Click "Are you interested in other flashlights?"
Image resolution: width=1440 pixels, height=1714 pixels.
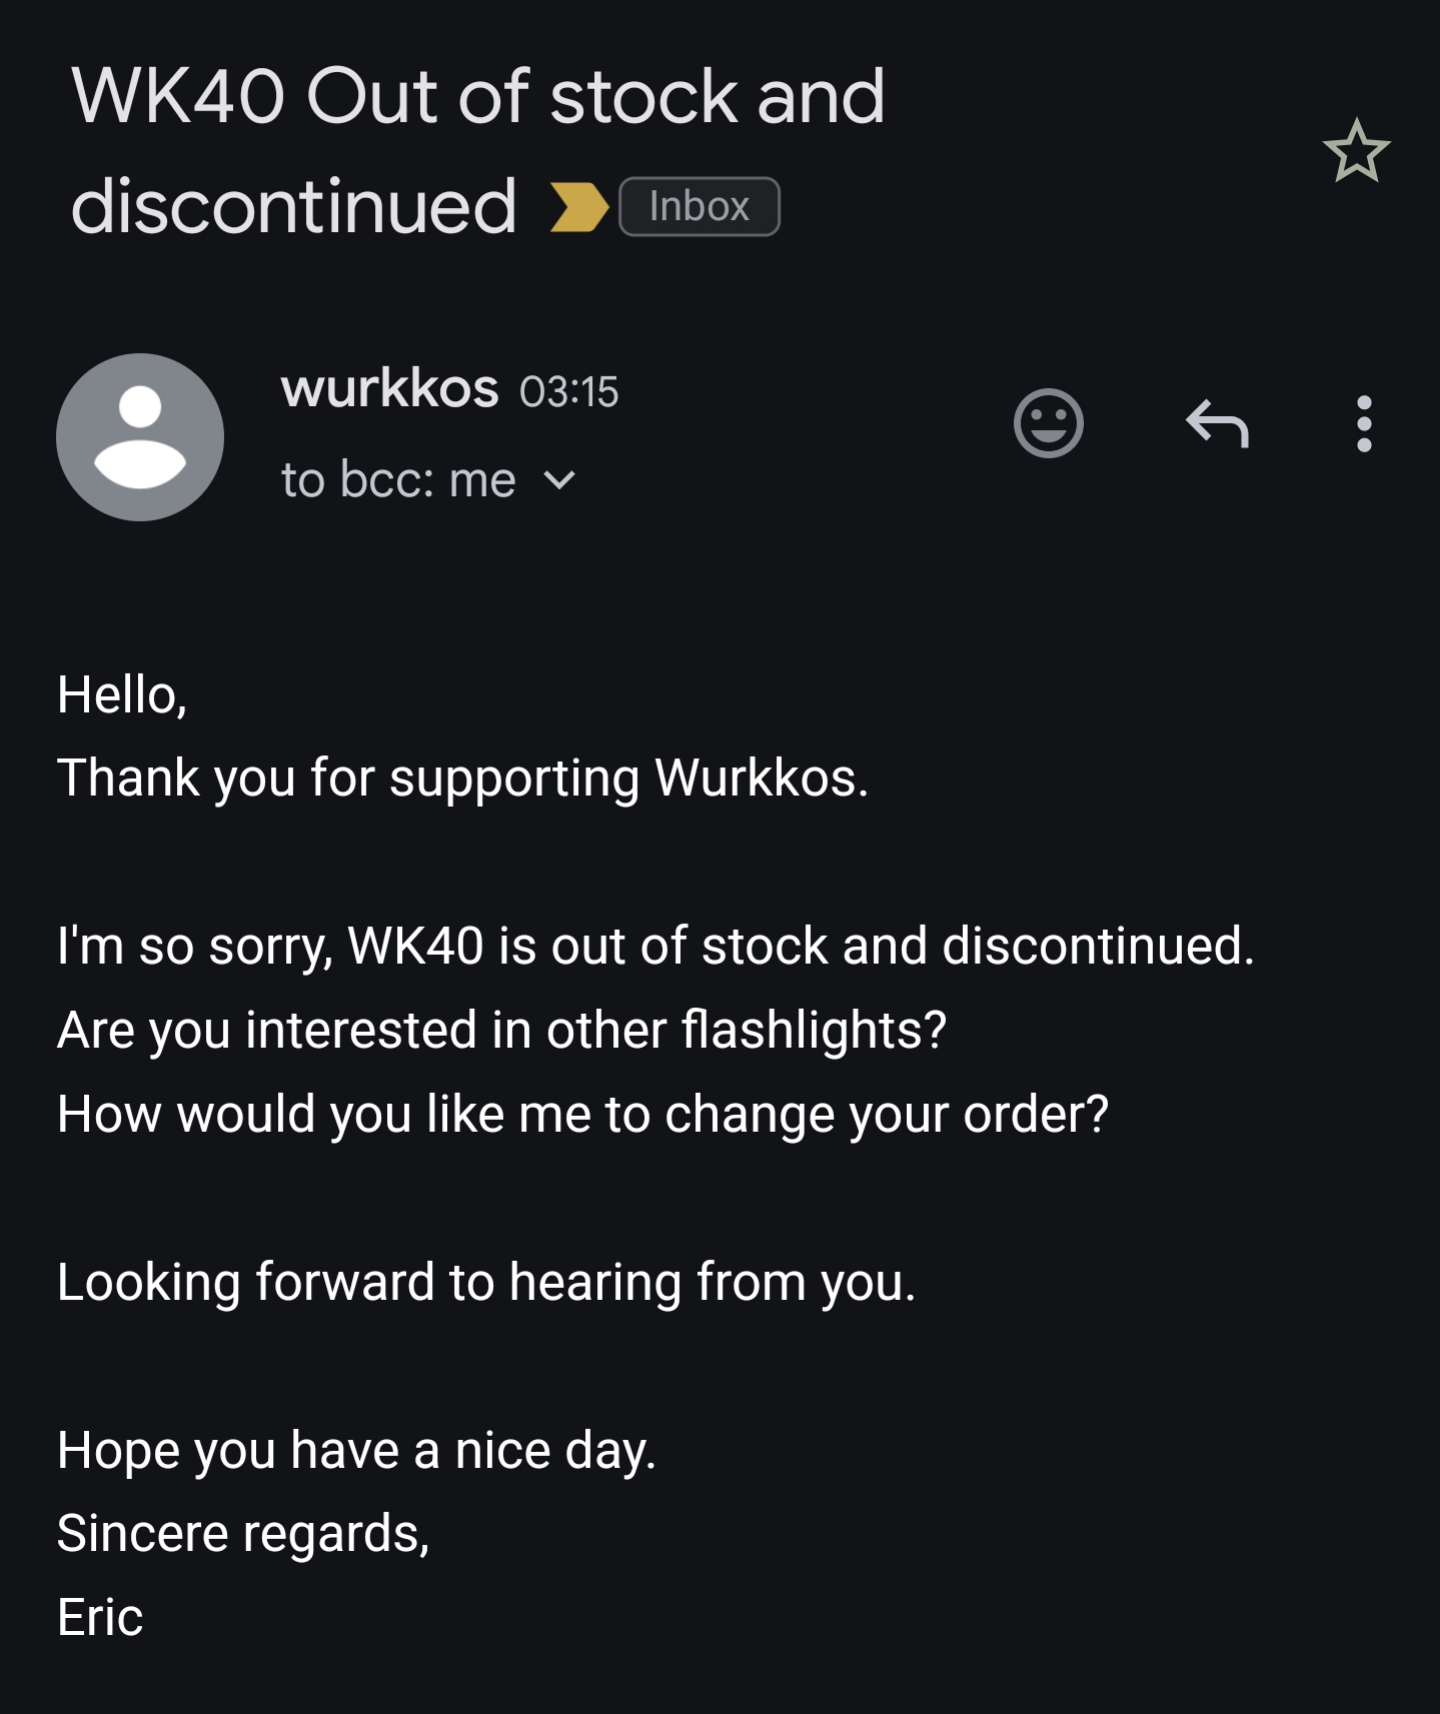pyautogui.click(x=501, y=1029)
